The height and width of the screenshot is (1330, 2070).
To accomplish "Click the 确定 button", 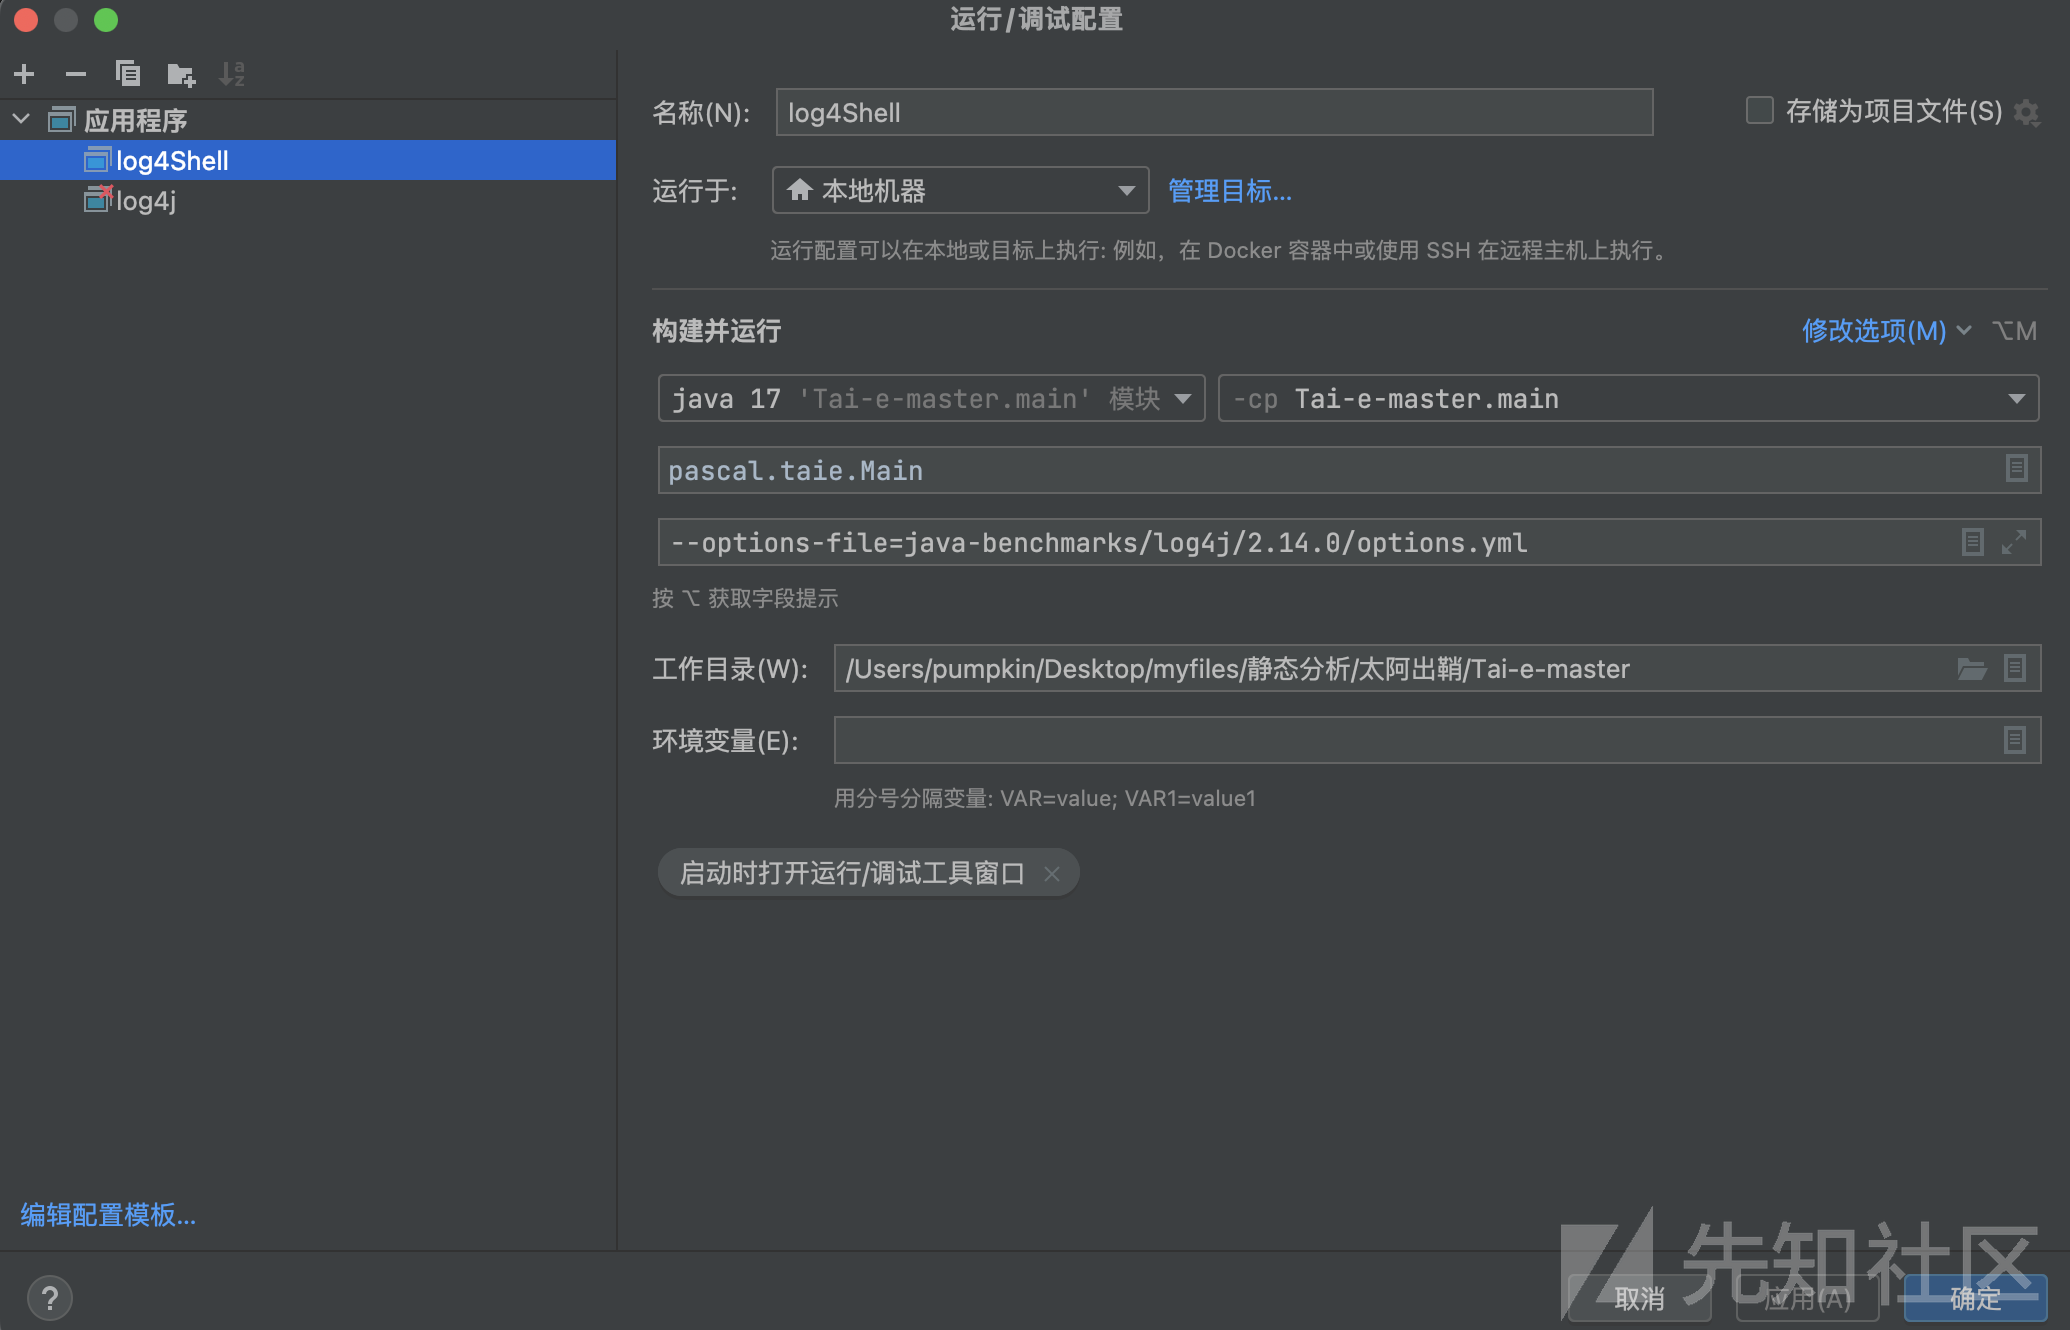I will pos(1975,1298).
